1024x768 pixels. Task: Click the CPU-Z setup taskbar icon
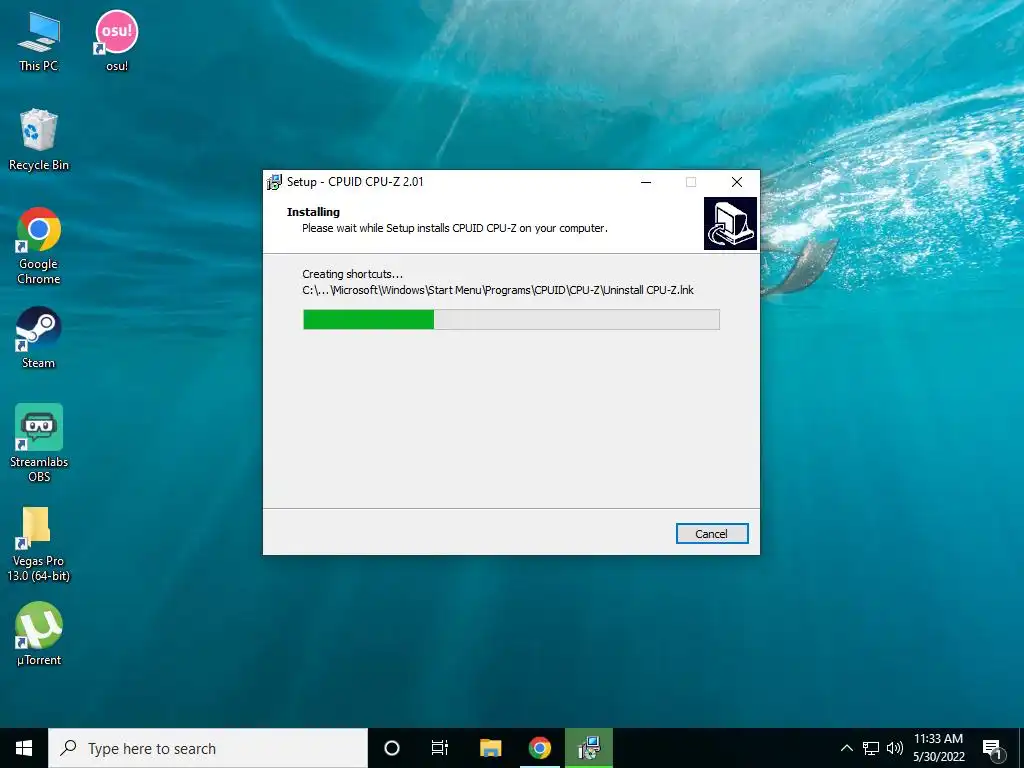click(589, 748)
